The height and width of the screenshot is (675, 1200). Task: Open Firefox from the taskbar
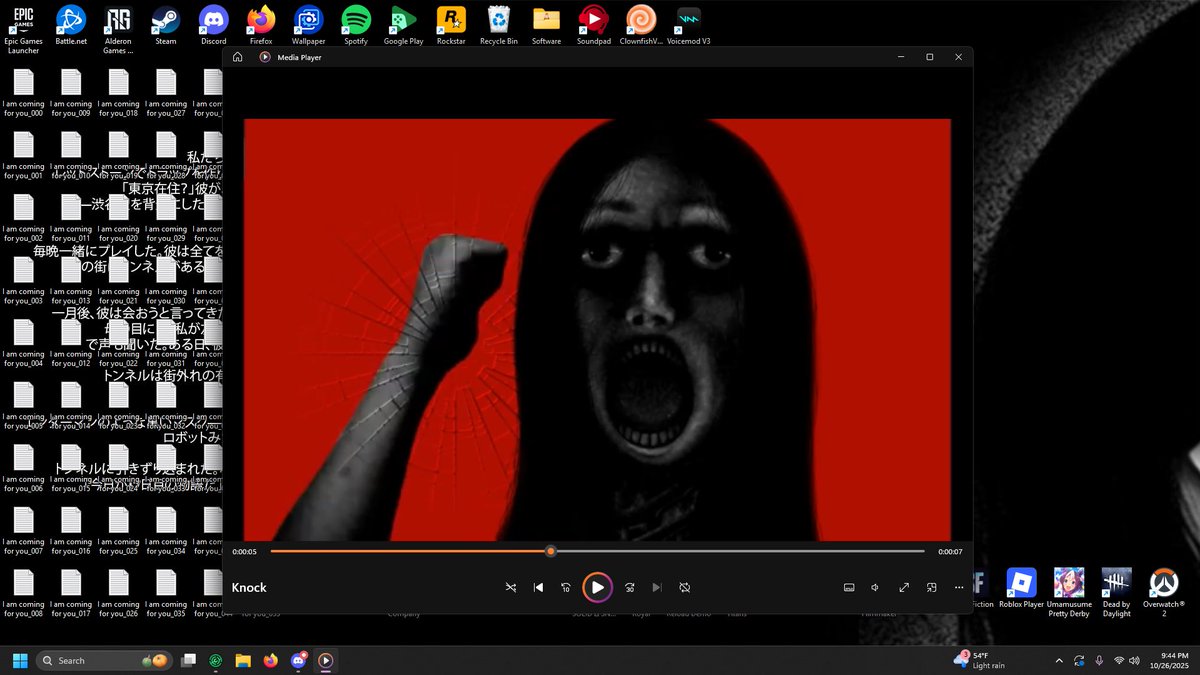[x=270, y=660]
